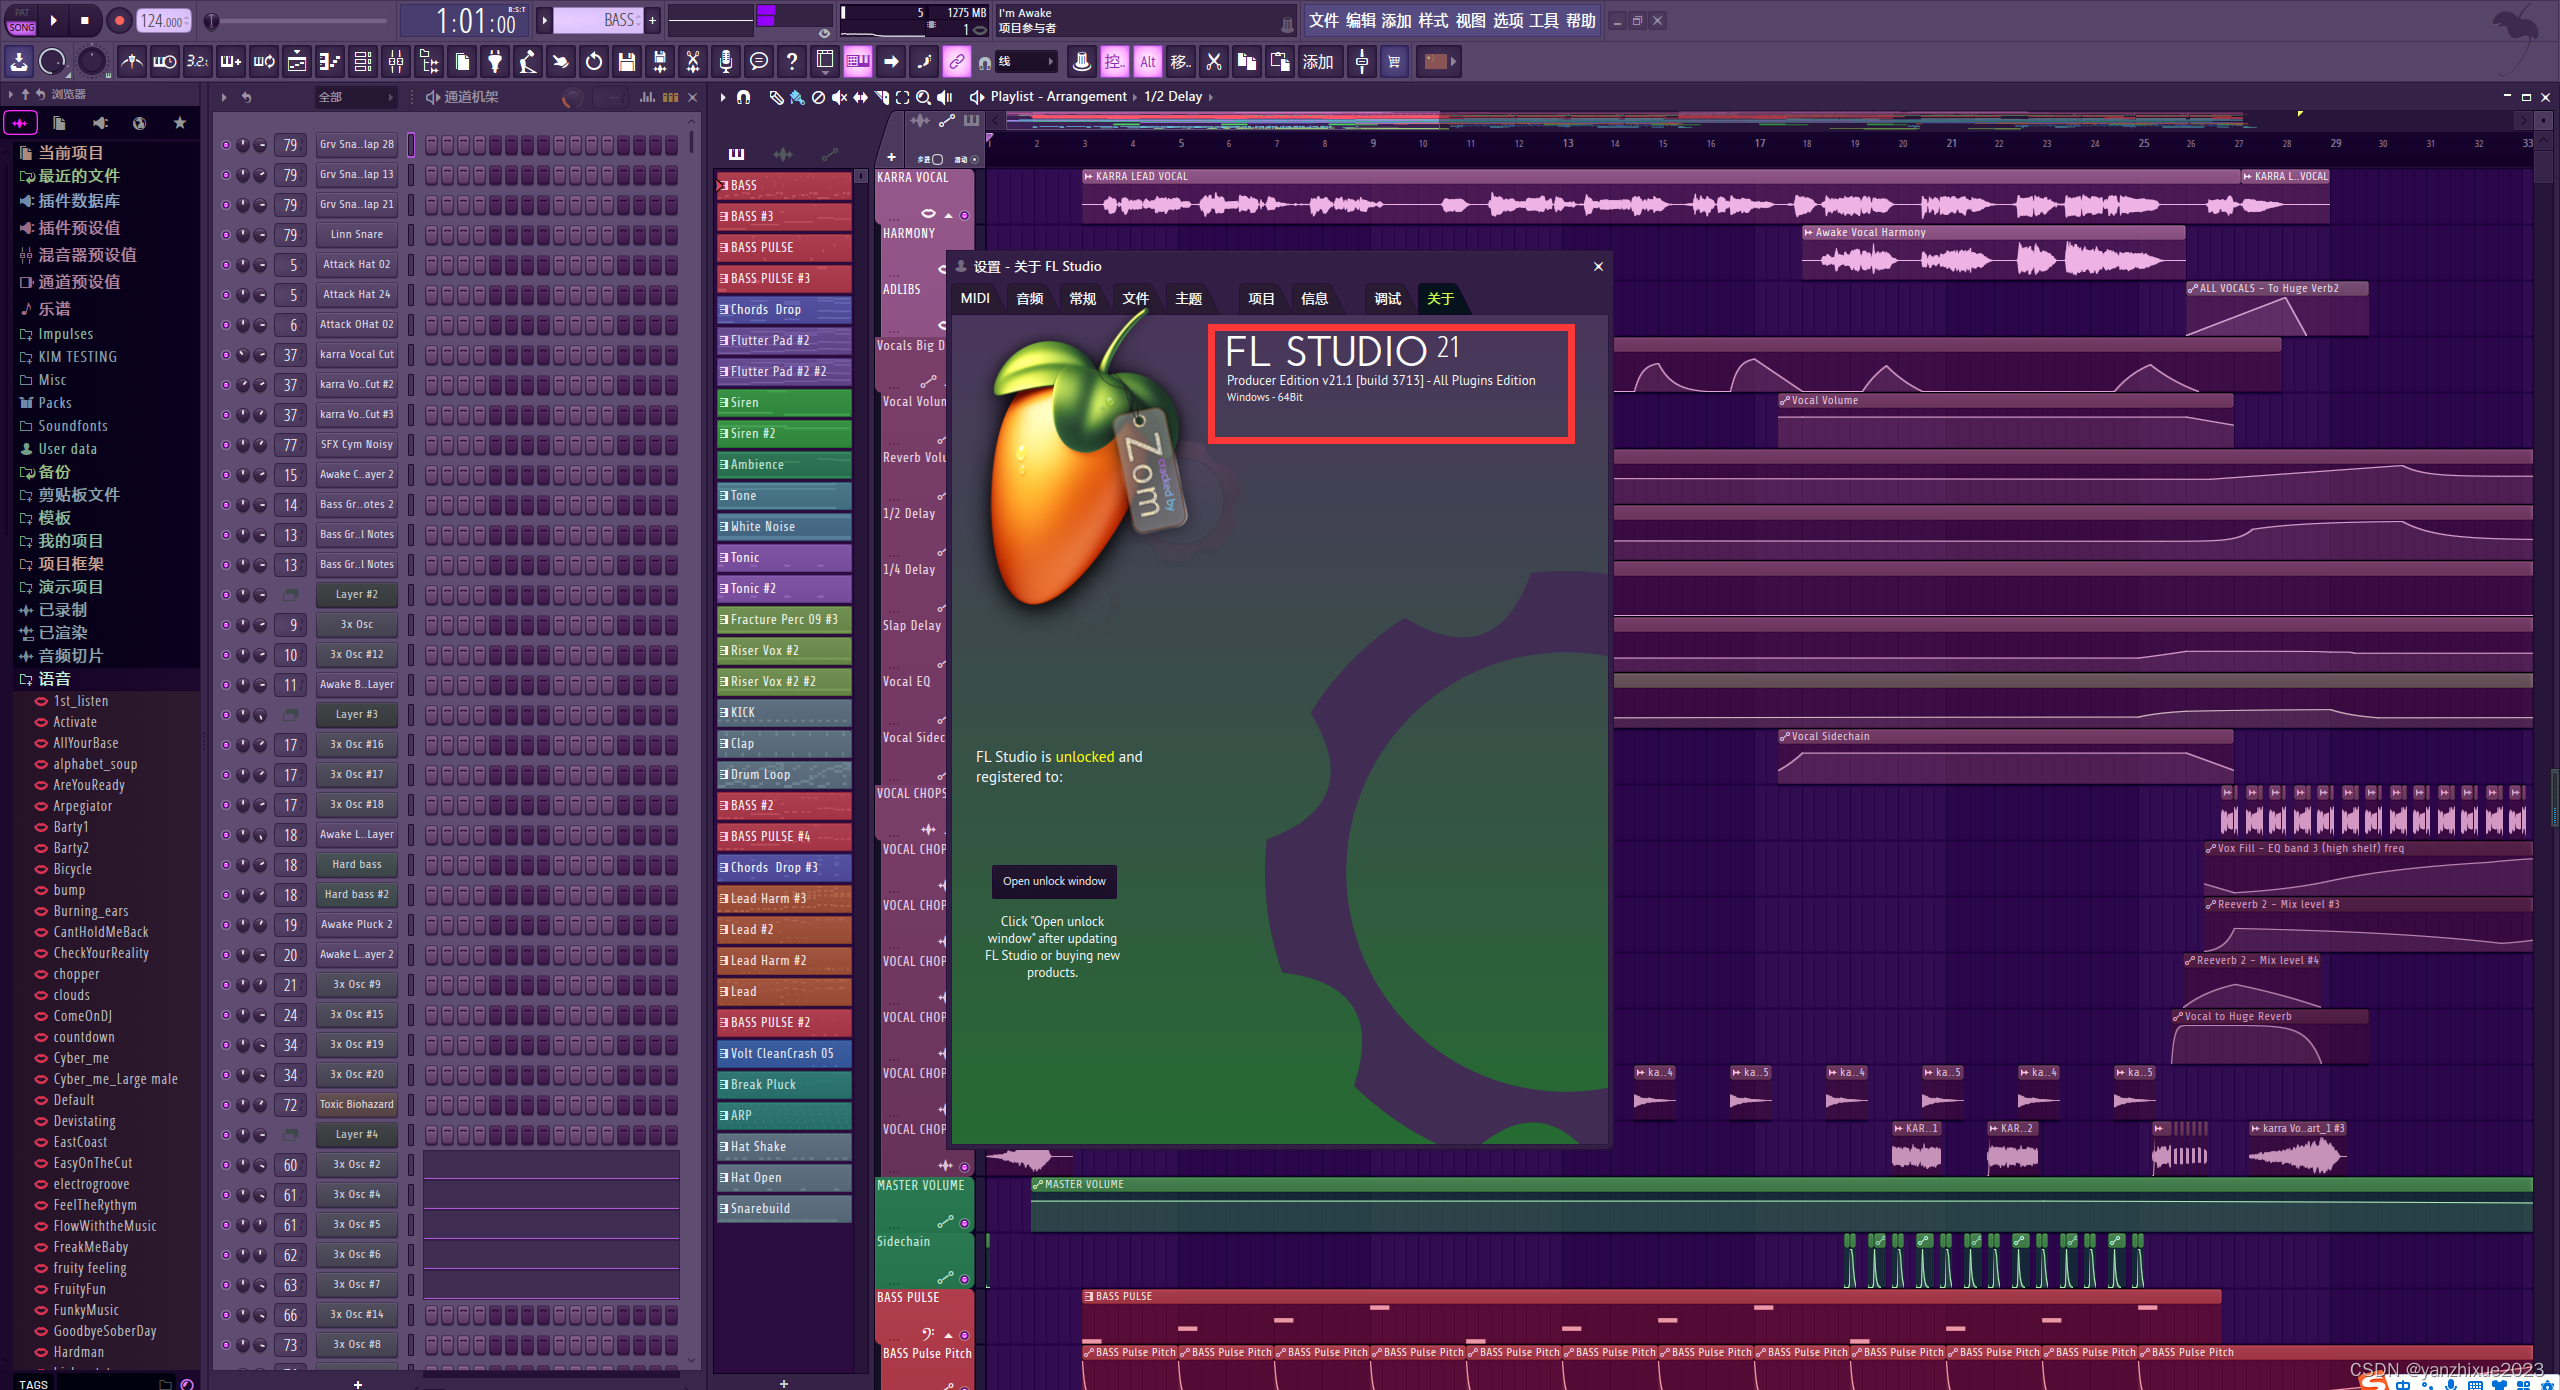Click the shopping cart icon in the toolbar
This screenshot has width=2560, height=1390.
(x=1394, y=62)
